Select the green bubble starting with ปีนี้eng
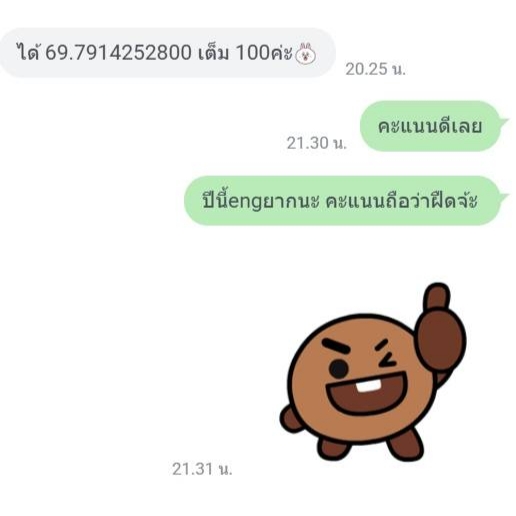 click(x=346, y=201)
